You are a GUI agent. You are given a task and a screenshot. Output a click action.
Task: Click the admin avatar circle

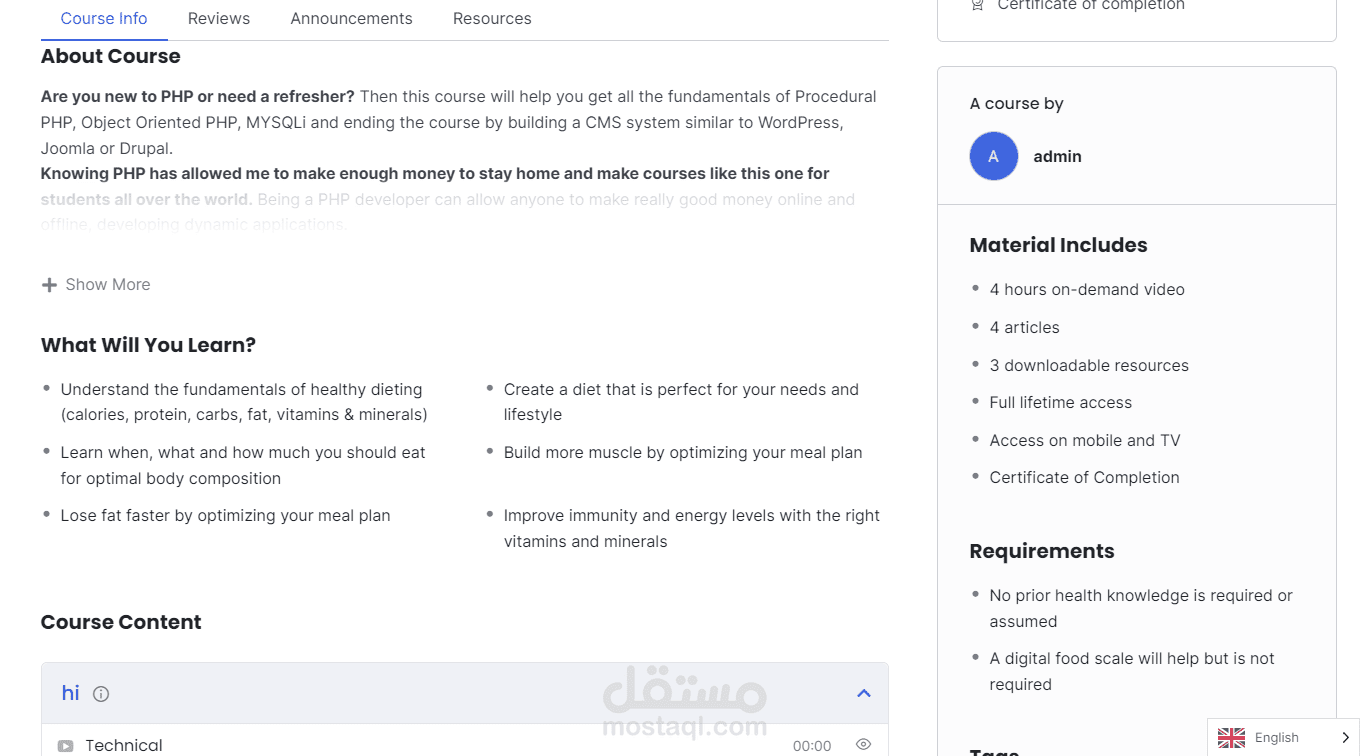tap(993, 156)
